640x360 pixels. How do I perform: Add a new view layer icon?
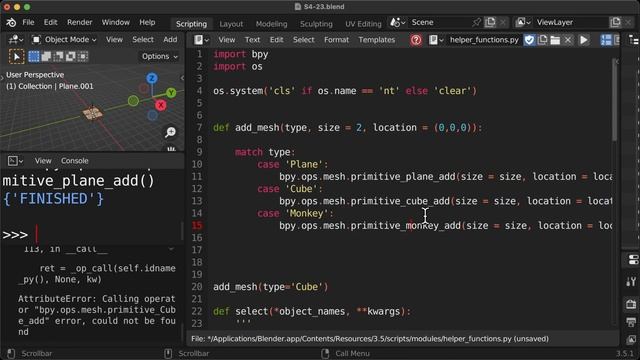pyautogui.click(x=615, y=22)
